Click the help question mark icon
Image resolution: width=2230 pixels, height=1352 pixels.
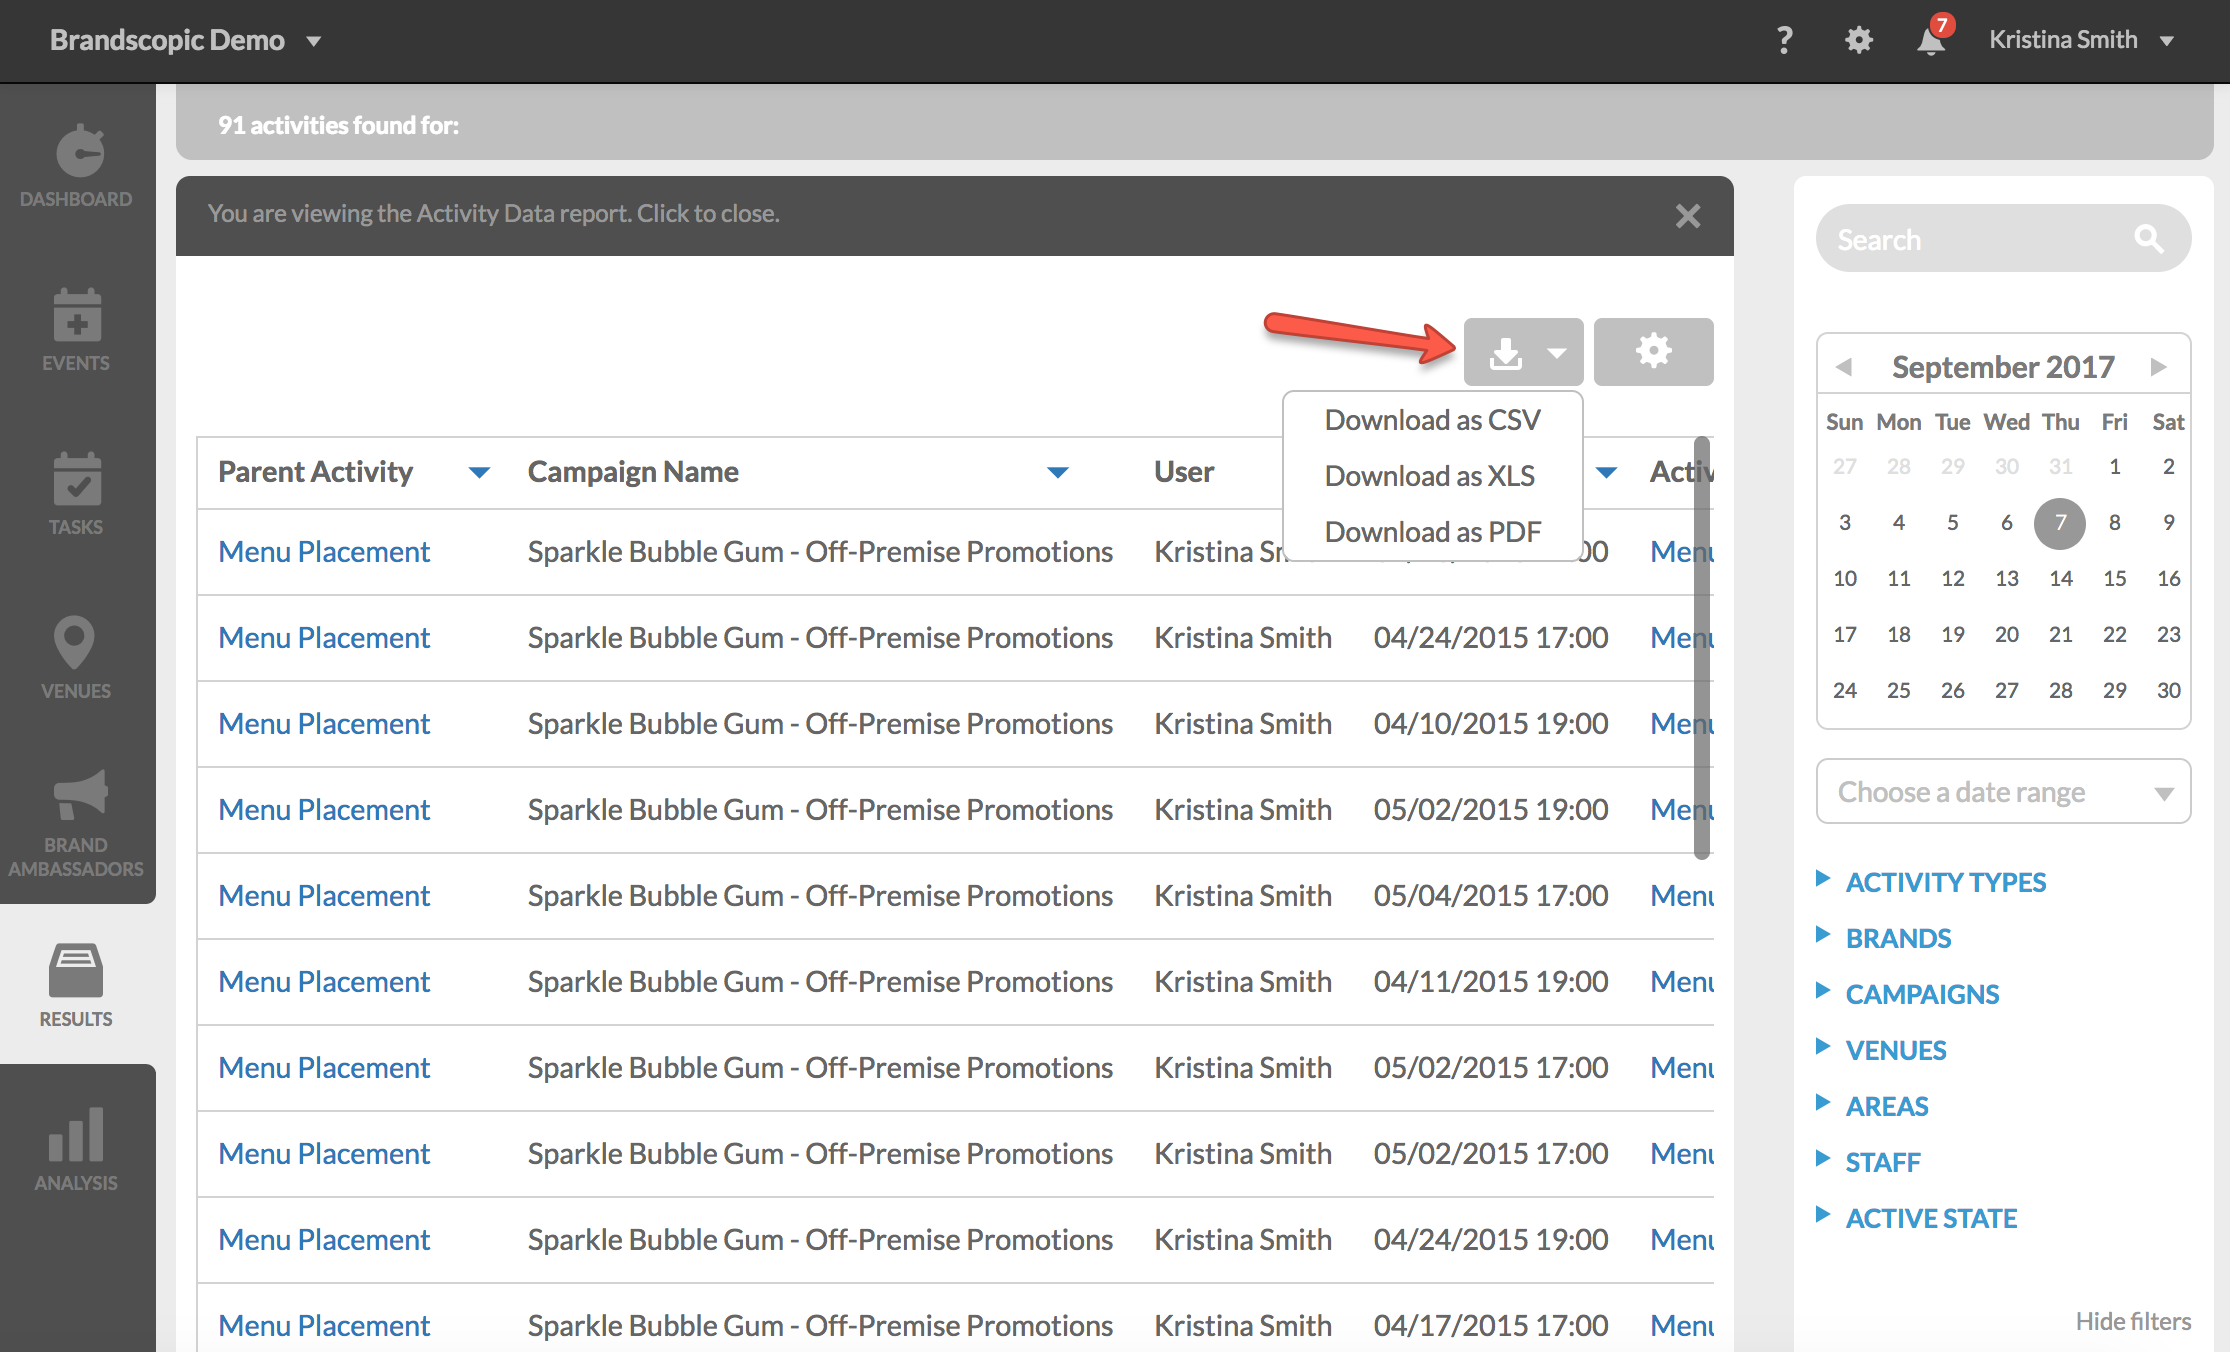(1785, 40)
